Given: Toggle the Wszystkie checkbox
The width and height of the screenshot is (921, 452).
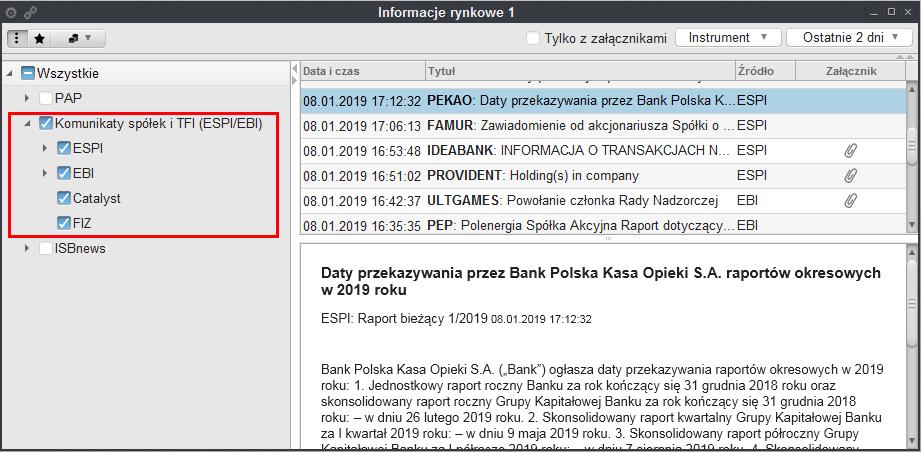Looking at the screenshot, I should pos(28,73).
